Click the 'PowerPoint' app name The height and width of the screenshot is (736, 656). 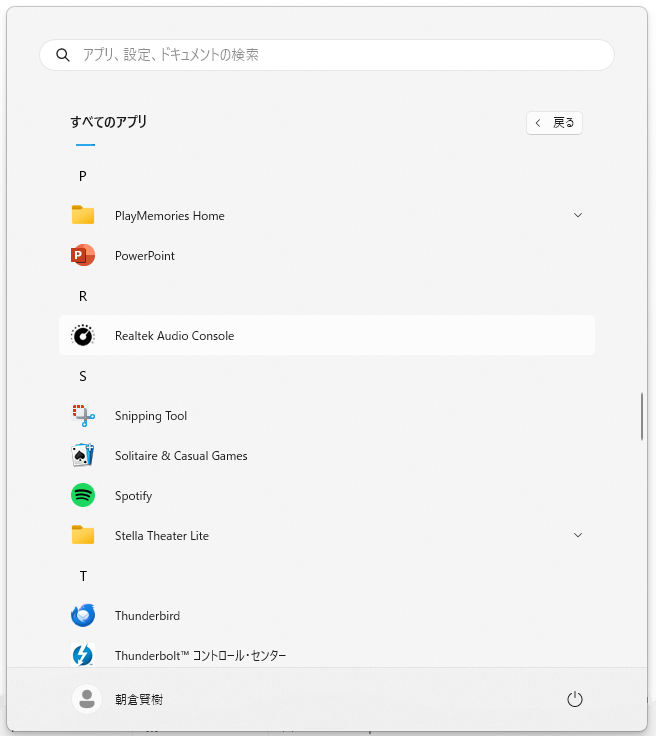click(145, 256)
